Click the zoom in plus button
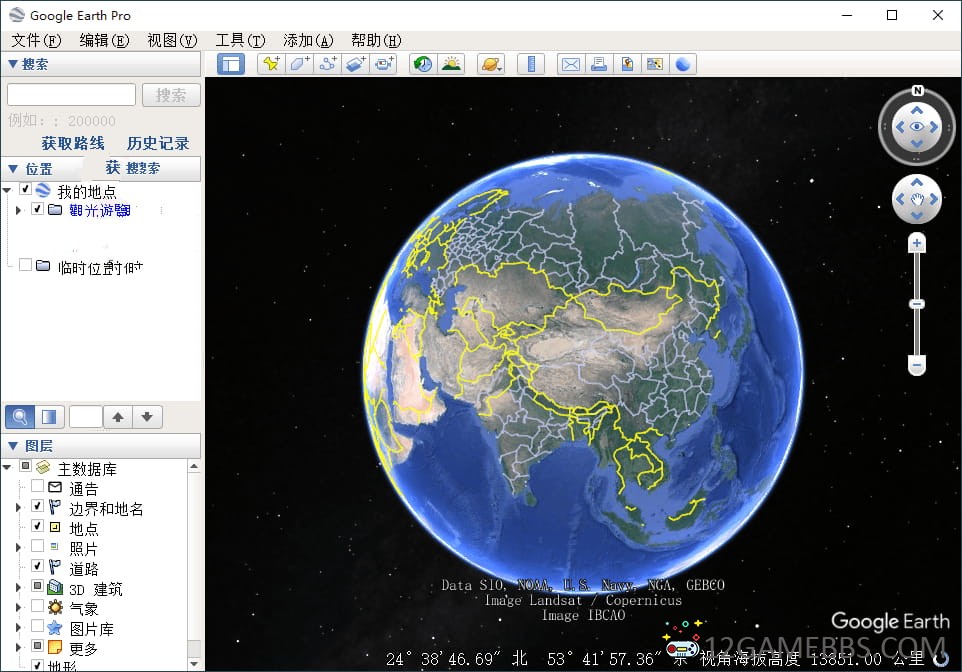 click(x=917, y=243)
